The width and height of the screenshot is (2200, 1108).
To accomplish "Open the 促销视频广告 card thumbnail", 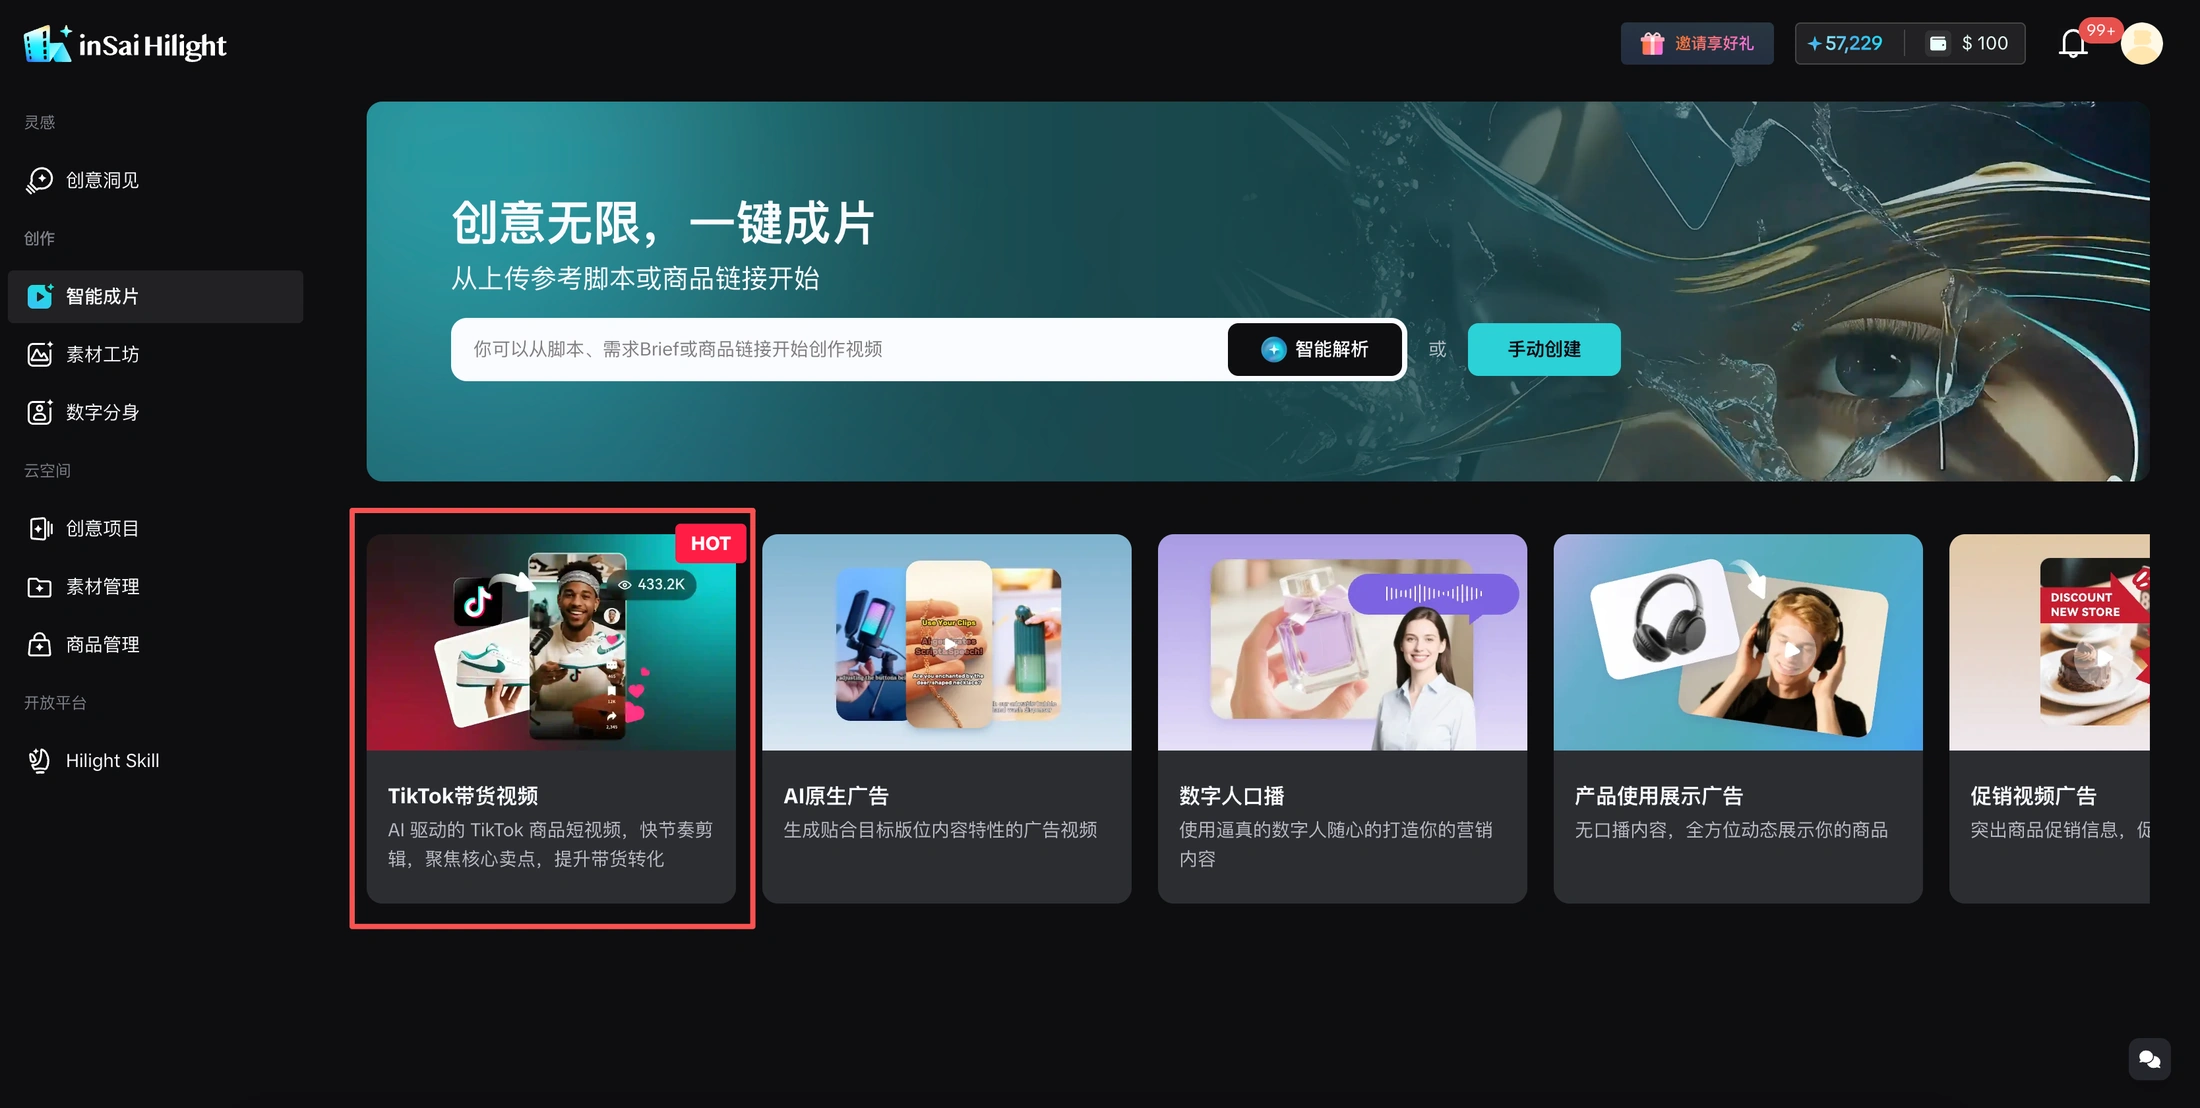I will tap(2049, 642).
